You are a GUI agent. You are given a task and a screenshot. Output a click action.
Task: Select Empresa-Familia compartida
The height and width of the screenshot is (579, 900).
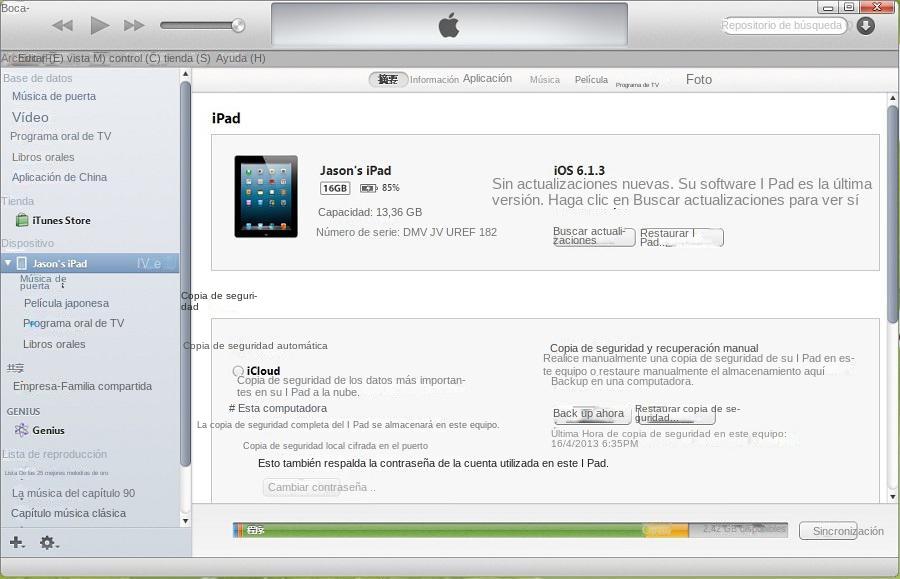pos(82,386)
